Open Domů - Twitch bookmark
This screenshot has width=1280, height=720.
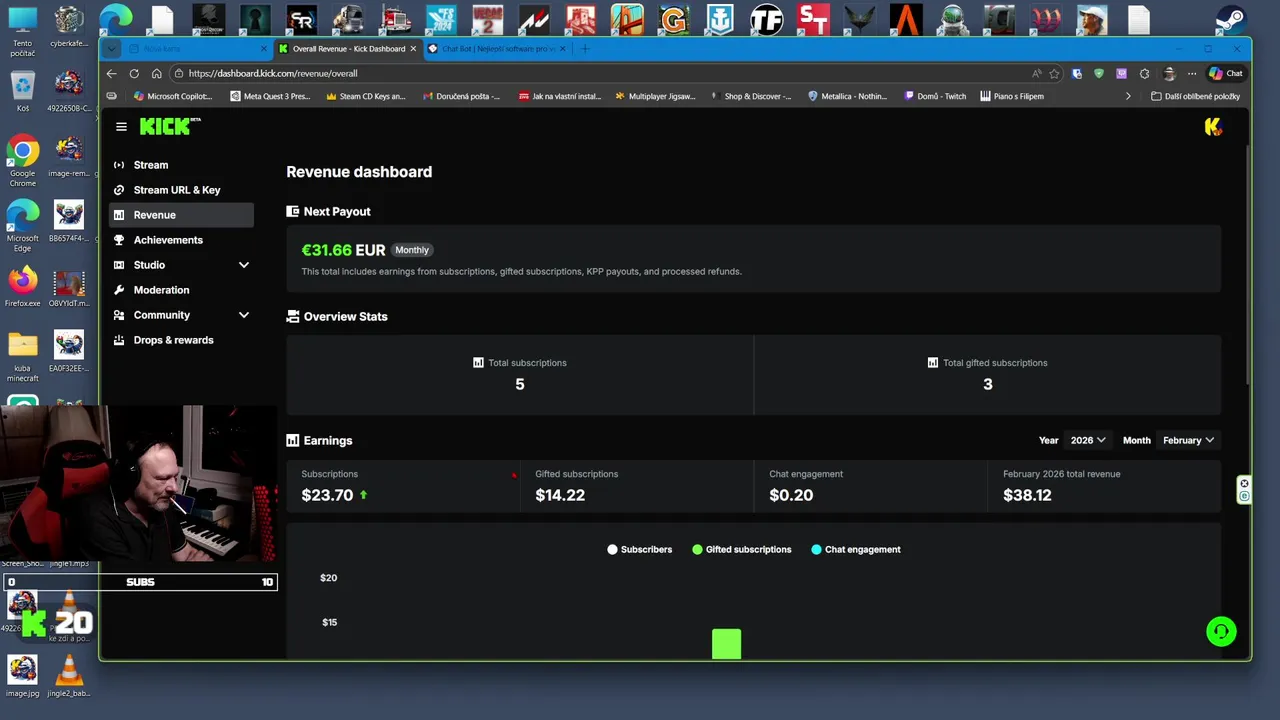coord(935,96)
